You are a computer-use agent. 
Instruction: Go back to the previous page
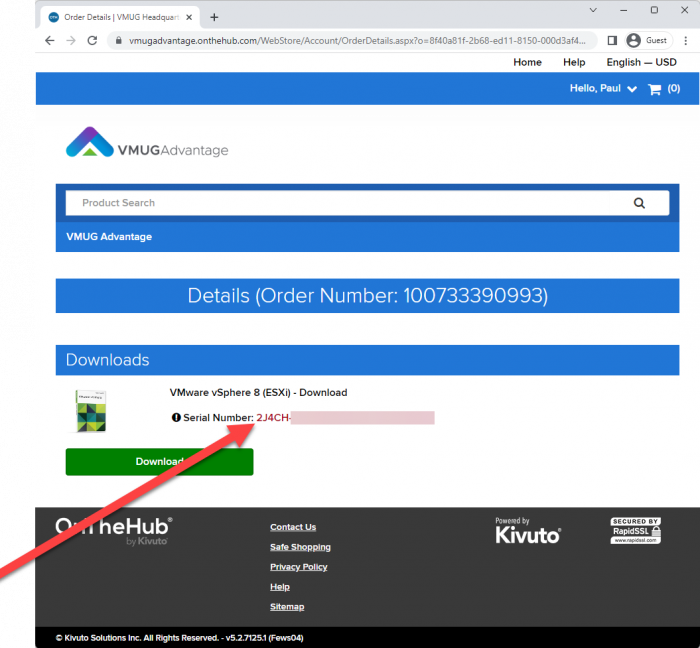50,41
